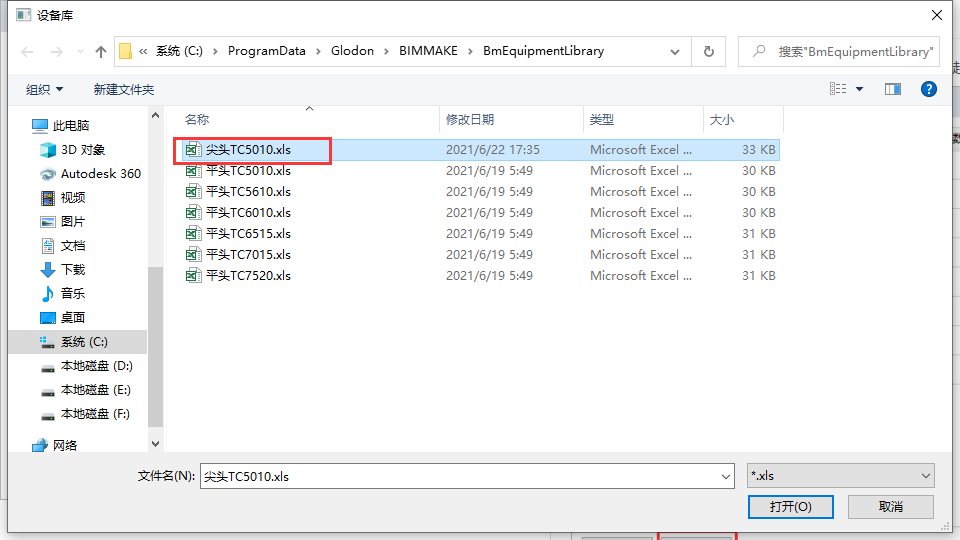This screenshot has height=540, width=960.
Task: Open 网络 in the navigation tree
Action: [64, 445]
